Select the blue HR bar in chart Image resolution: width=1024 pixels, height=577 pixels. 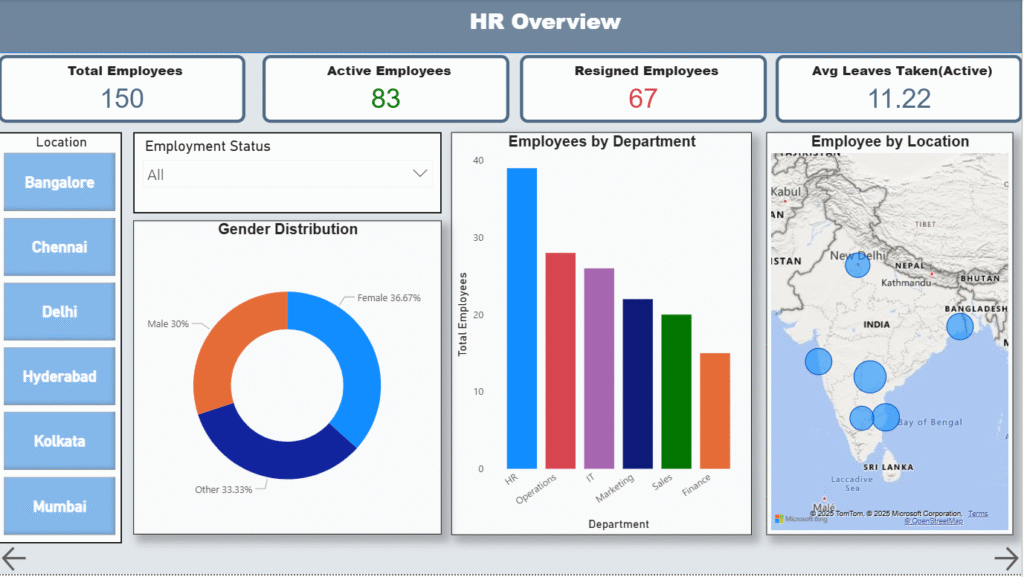coord(521,318)
